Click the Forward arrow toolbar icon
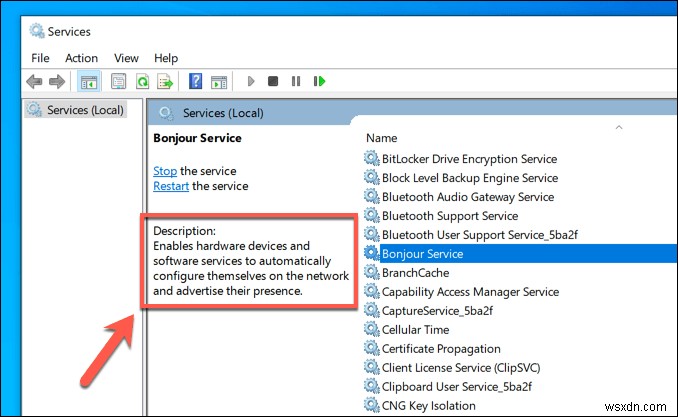Image resolution: width=678 pixels, height=417 pixels. click(x=57, y=81)
